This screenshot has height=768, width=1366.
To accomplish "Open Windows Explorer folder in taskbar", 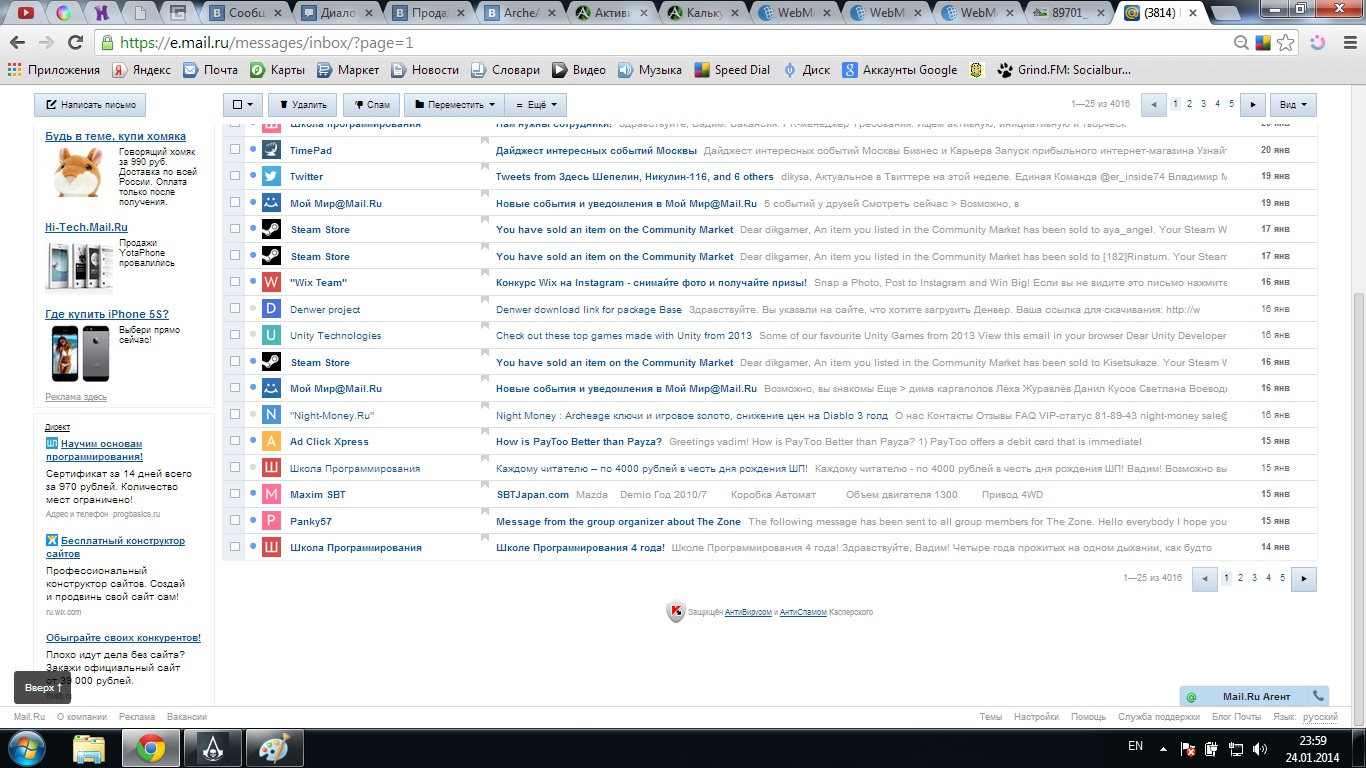I will tap(89, 748).
